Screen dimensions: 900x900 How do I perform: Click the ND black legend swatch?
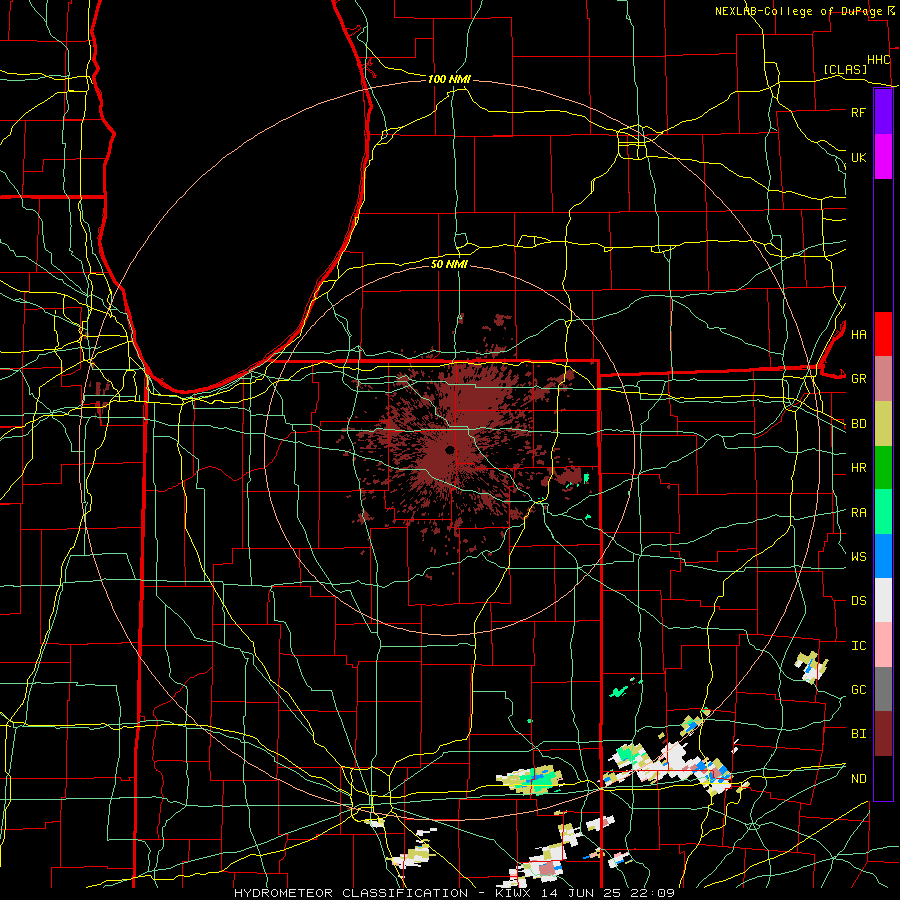883,778
